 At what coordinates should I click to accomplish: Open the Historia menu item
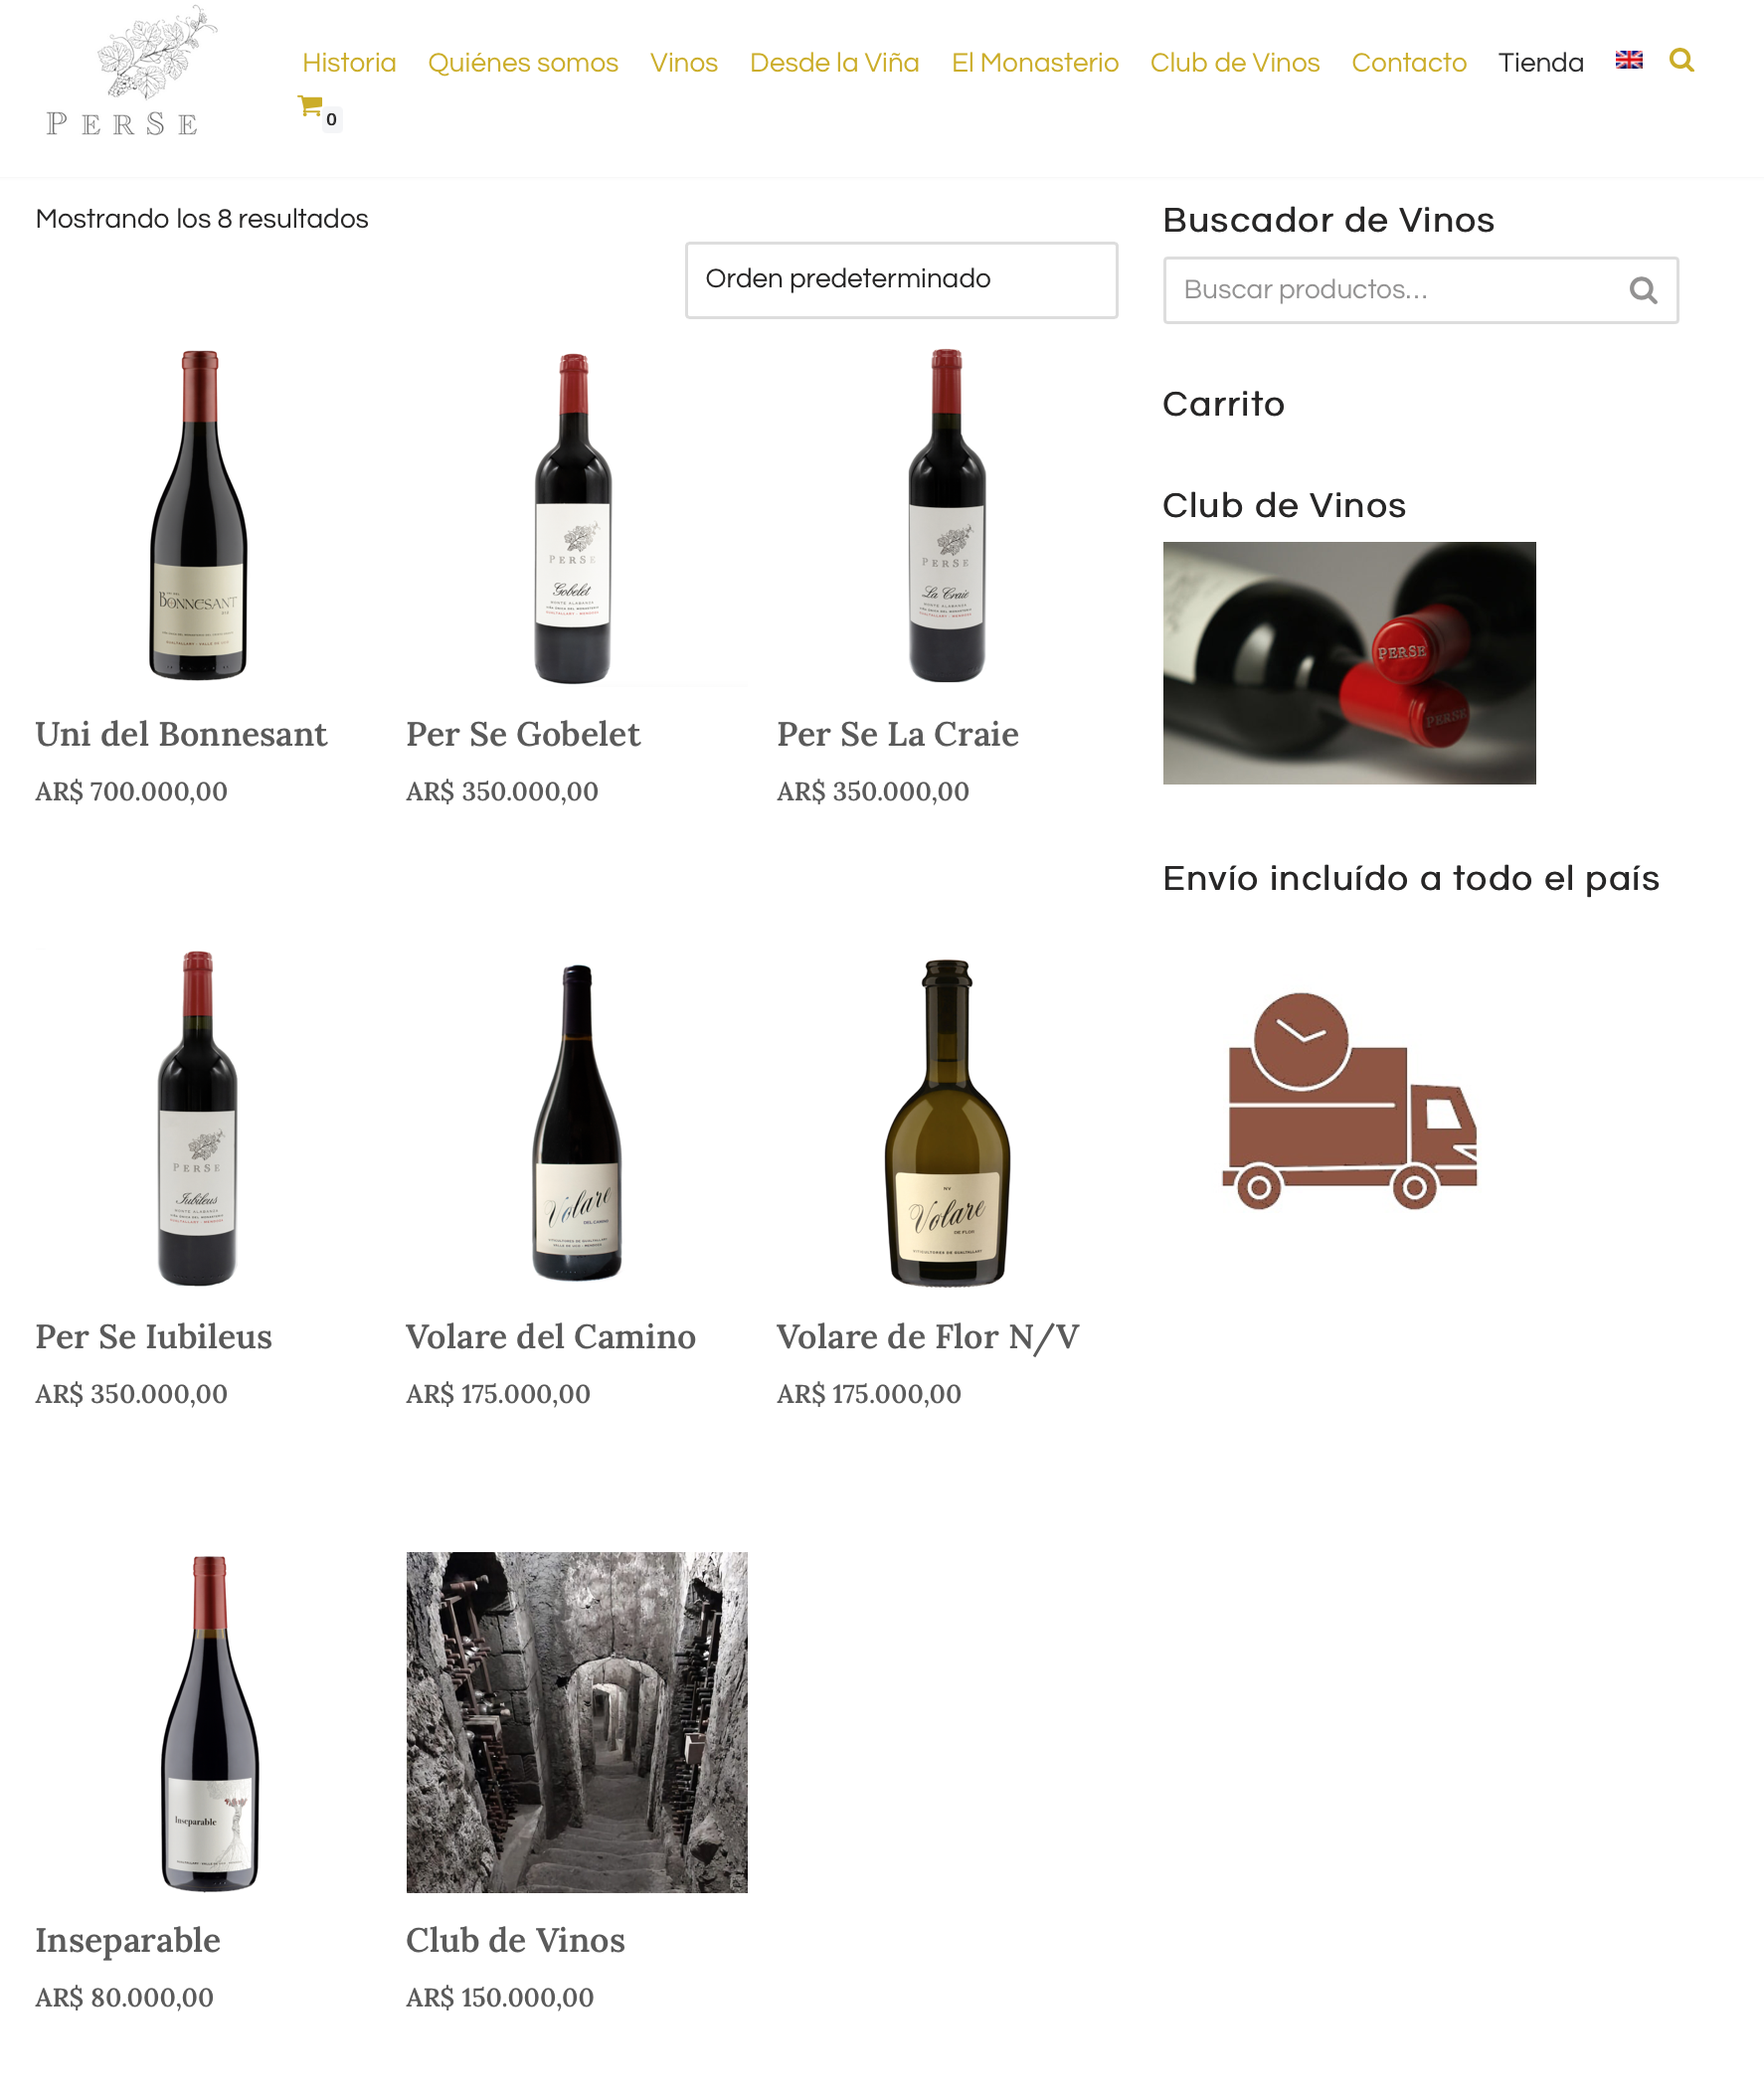(349, 63)
